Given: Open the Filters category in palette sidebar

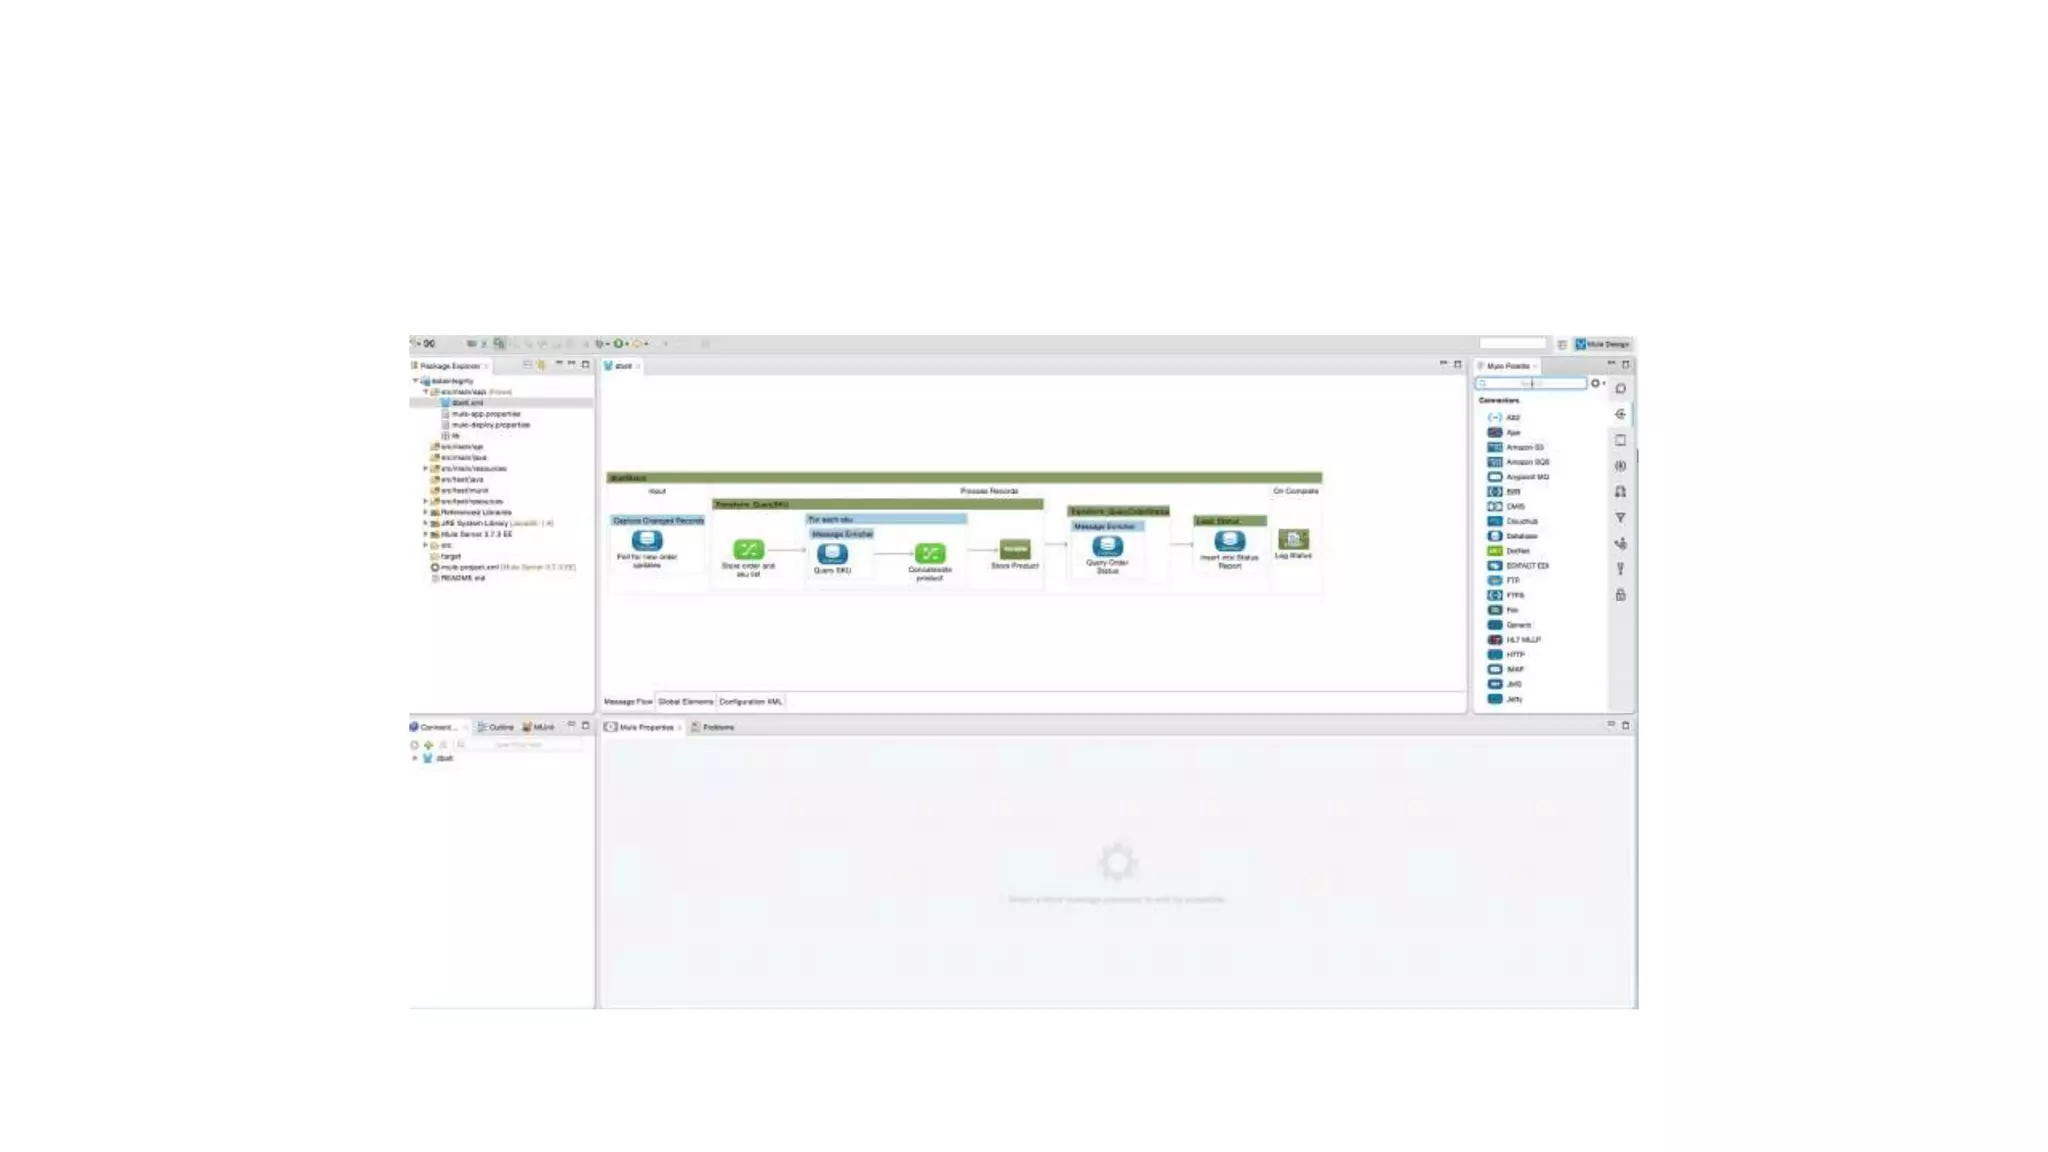Looking at the screenshot, I should pyautogui.click(x=1620, y=518).
